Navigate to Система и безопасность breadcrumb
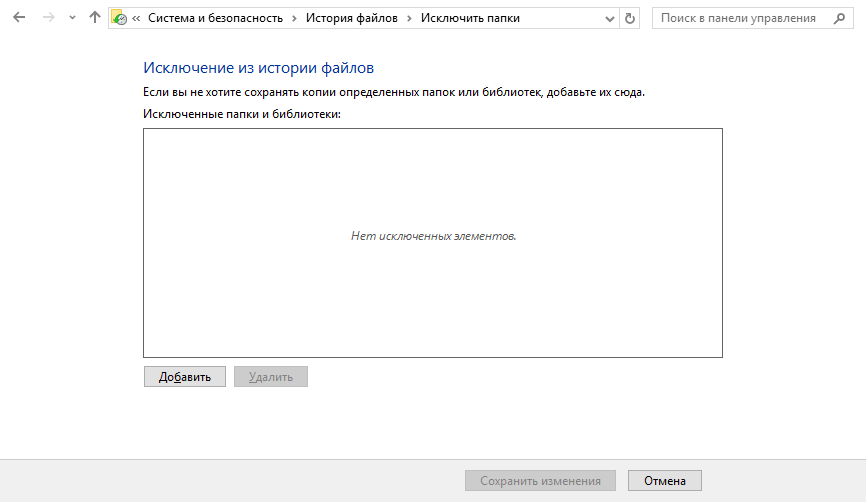The image size is (866, 502). 215,18
